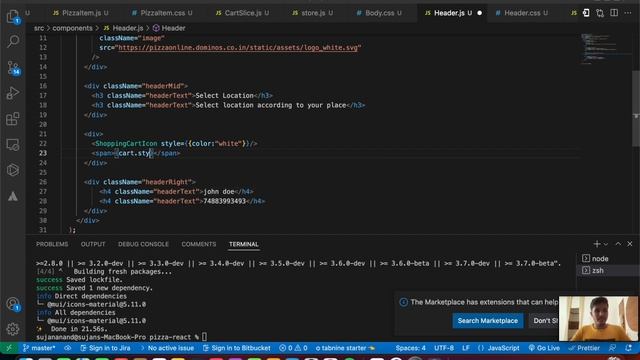
Task: Click the compare changes icon in editor toolbar
Action: 600,13
